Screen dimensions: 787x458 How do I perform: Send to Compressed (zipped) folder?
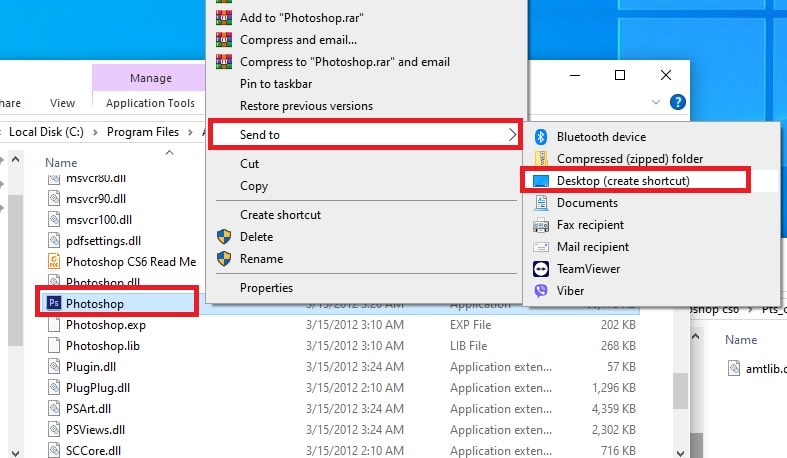coord(651,159)
